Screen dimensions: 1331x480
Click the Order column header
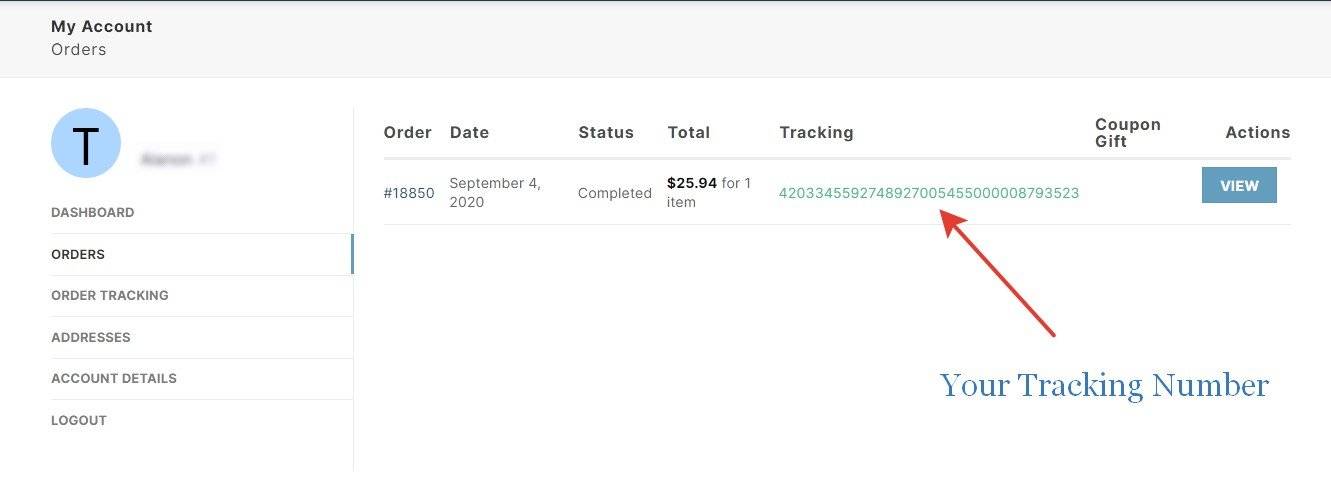coord(408,132)
